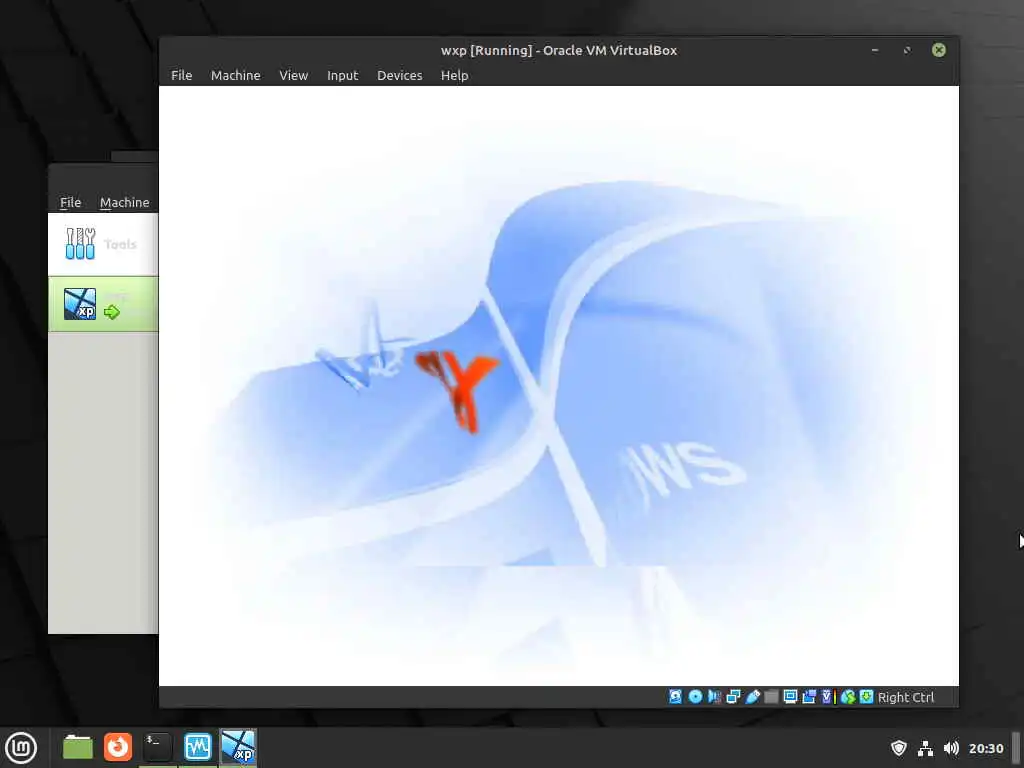Click the USB devices status icon

click(x=752, y=697)
